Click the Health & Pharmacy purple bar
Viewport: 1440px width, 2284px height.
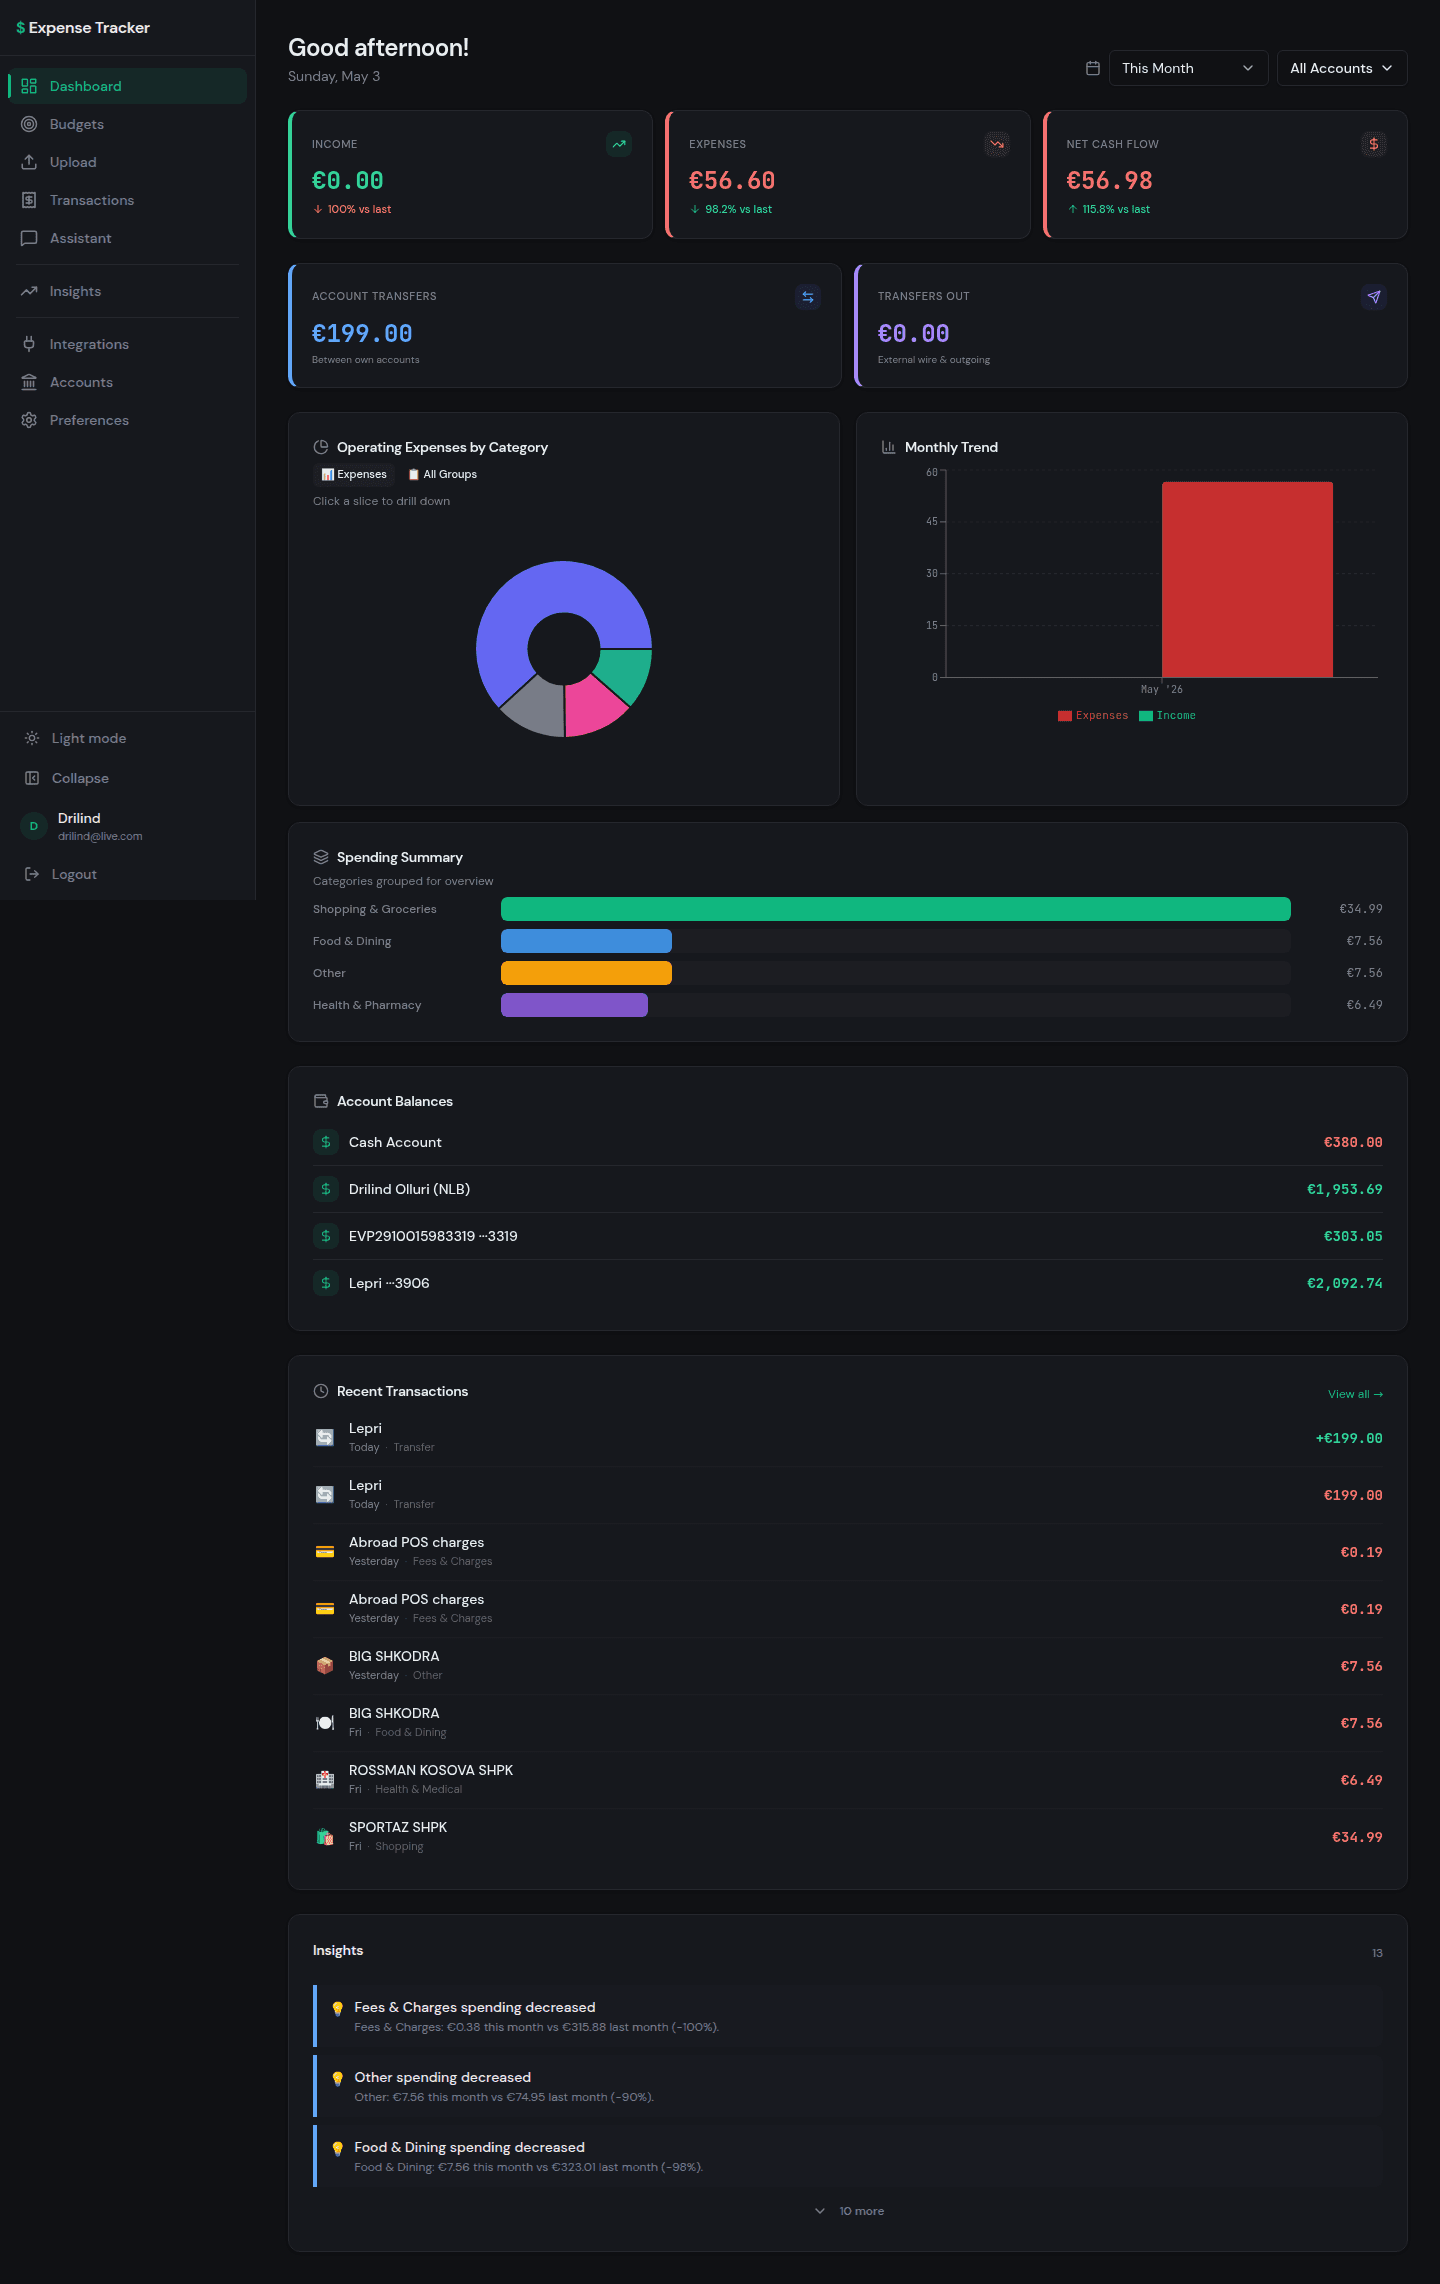(x=574, y=1005)
